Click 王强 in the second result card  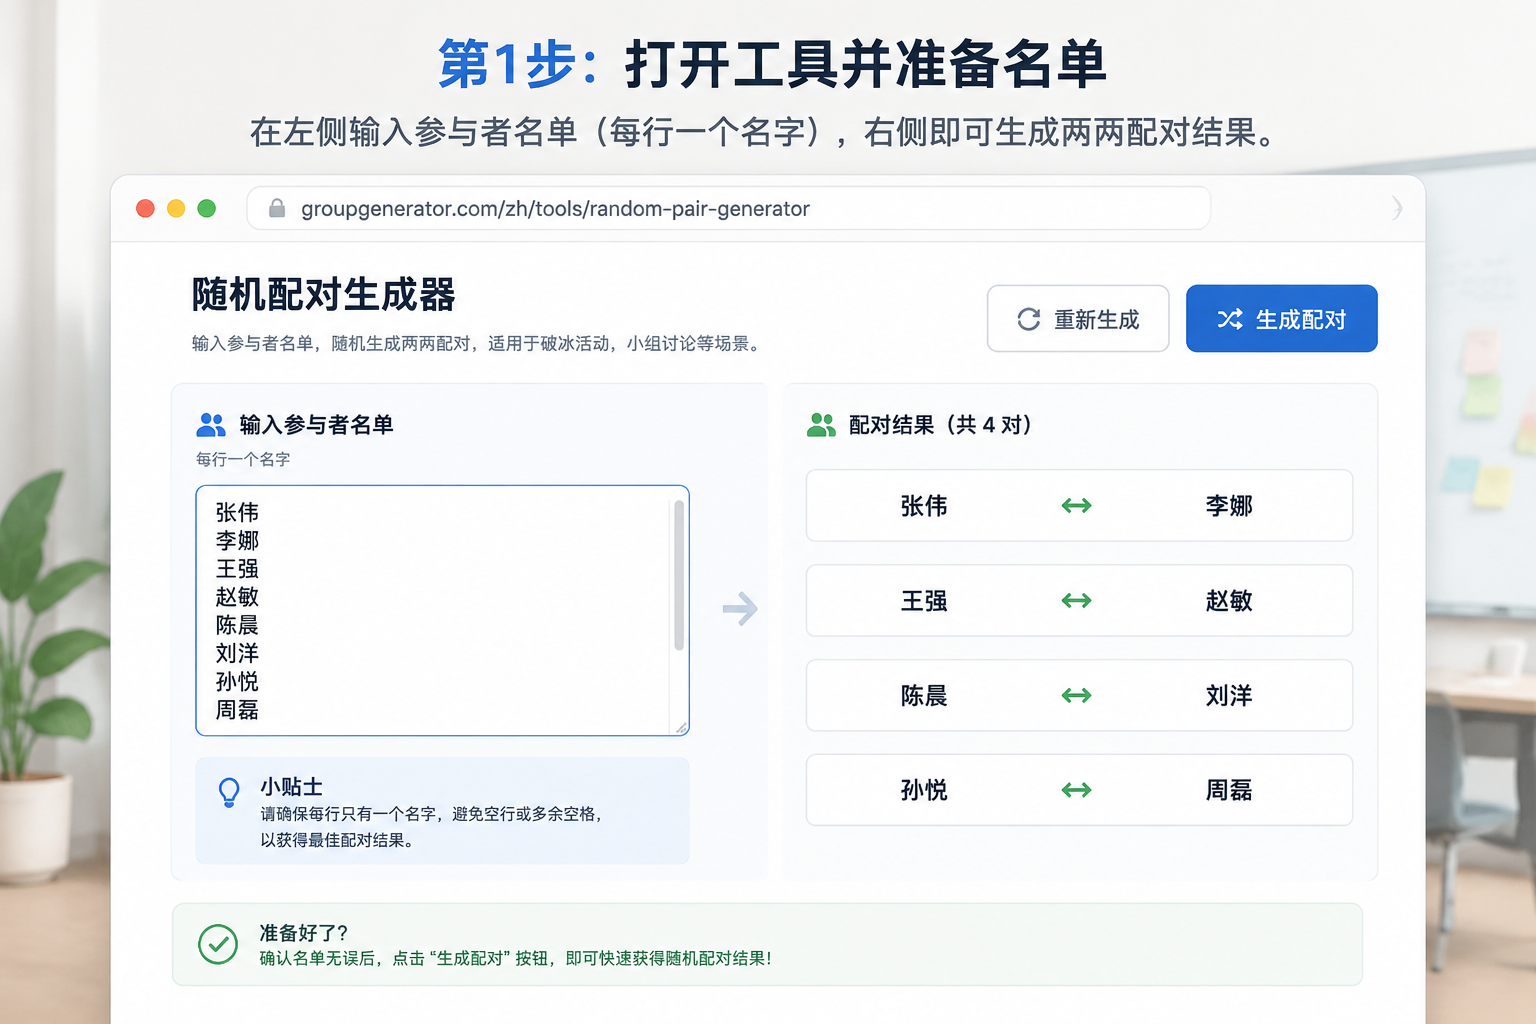924,601
